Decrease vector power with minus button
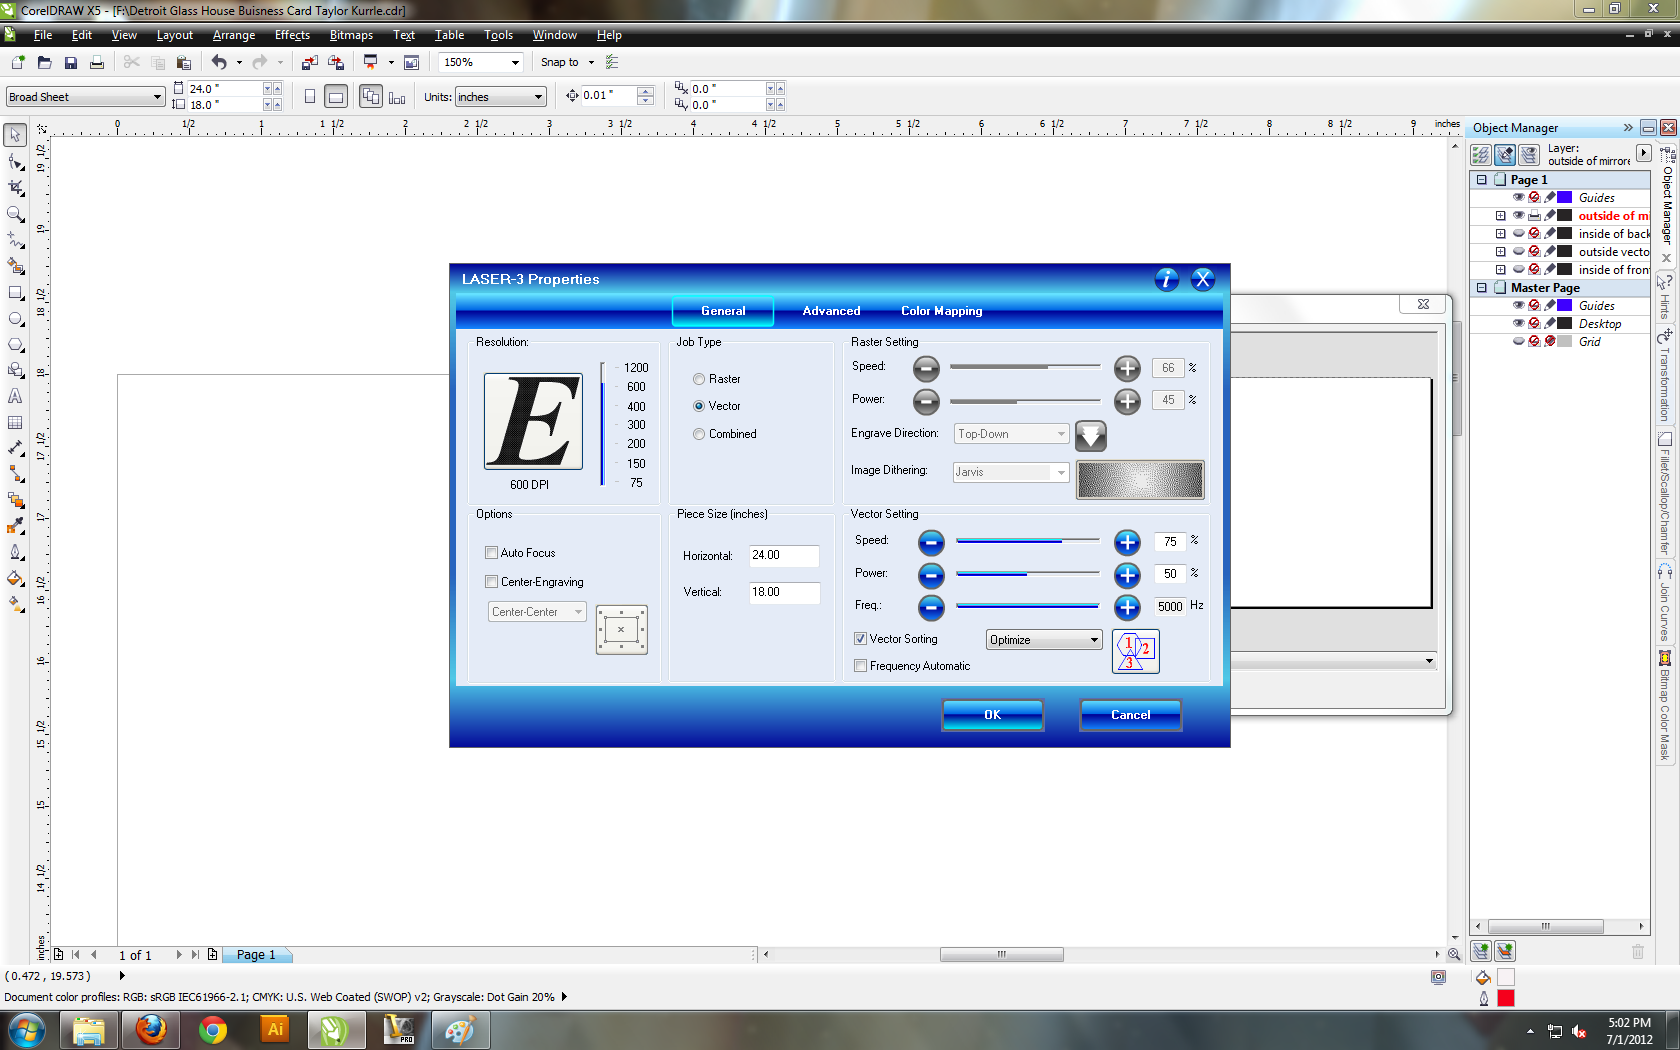This screenshot has width=1680, height=1050. [931, 575]
